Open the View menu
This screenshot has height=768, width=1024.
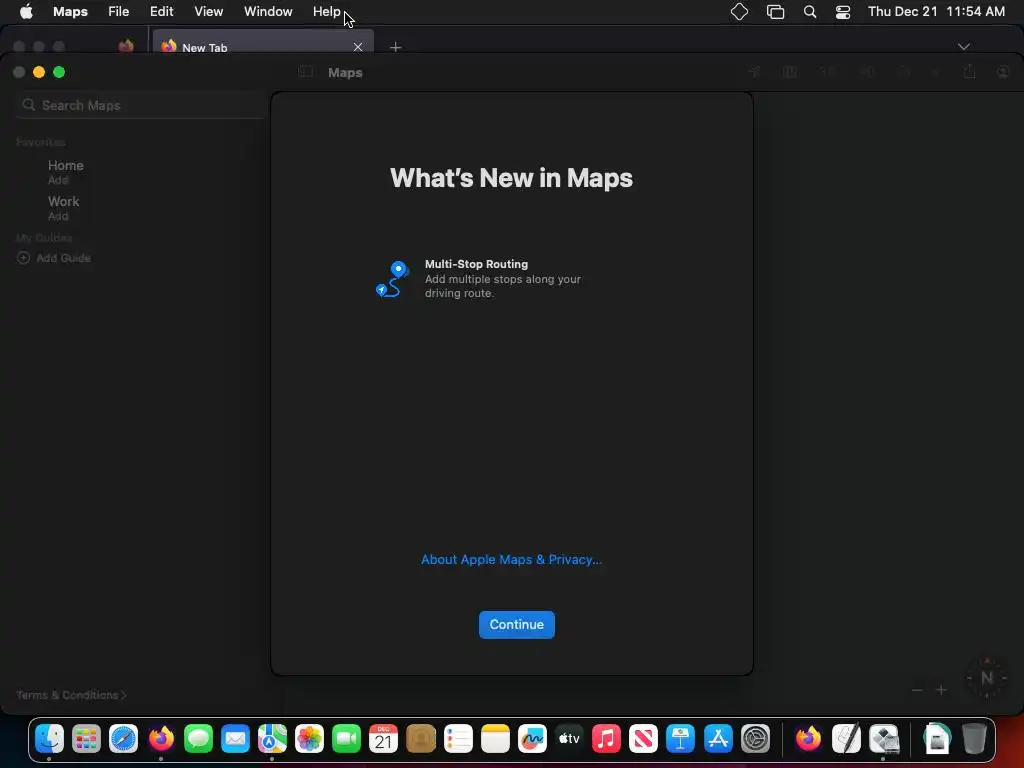[x=208, y=12]
